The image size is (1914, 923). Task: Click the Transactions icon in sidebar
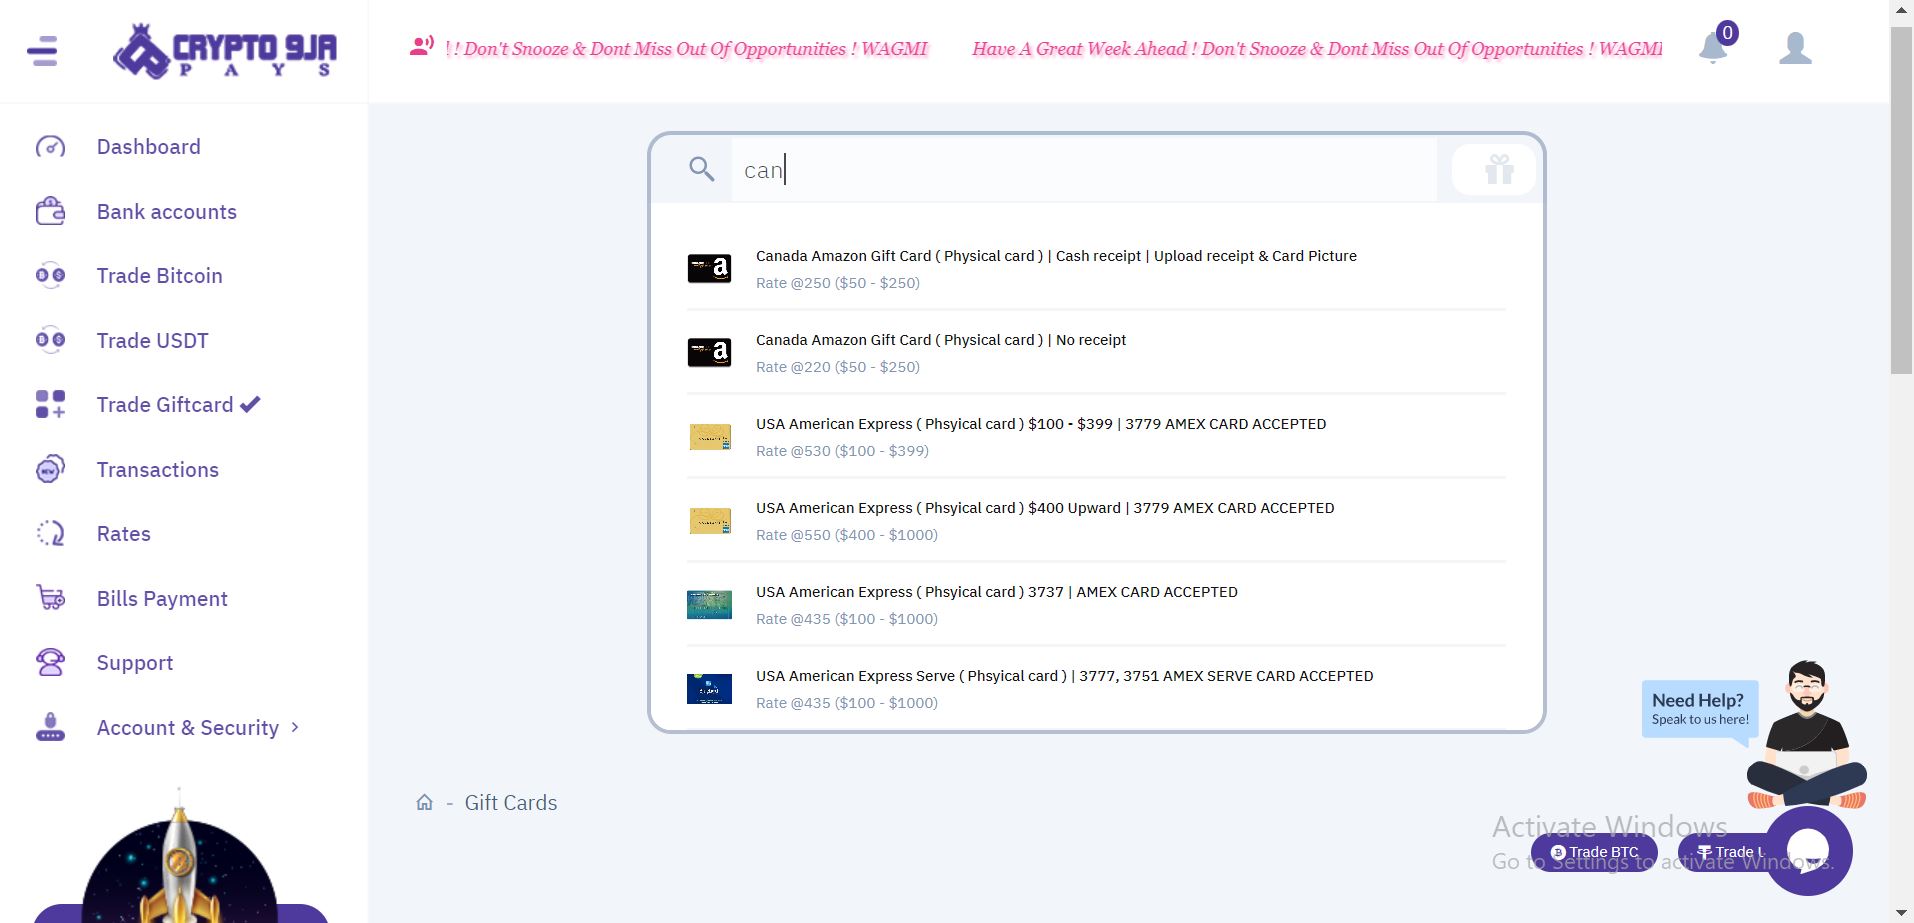pos(50,469)
